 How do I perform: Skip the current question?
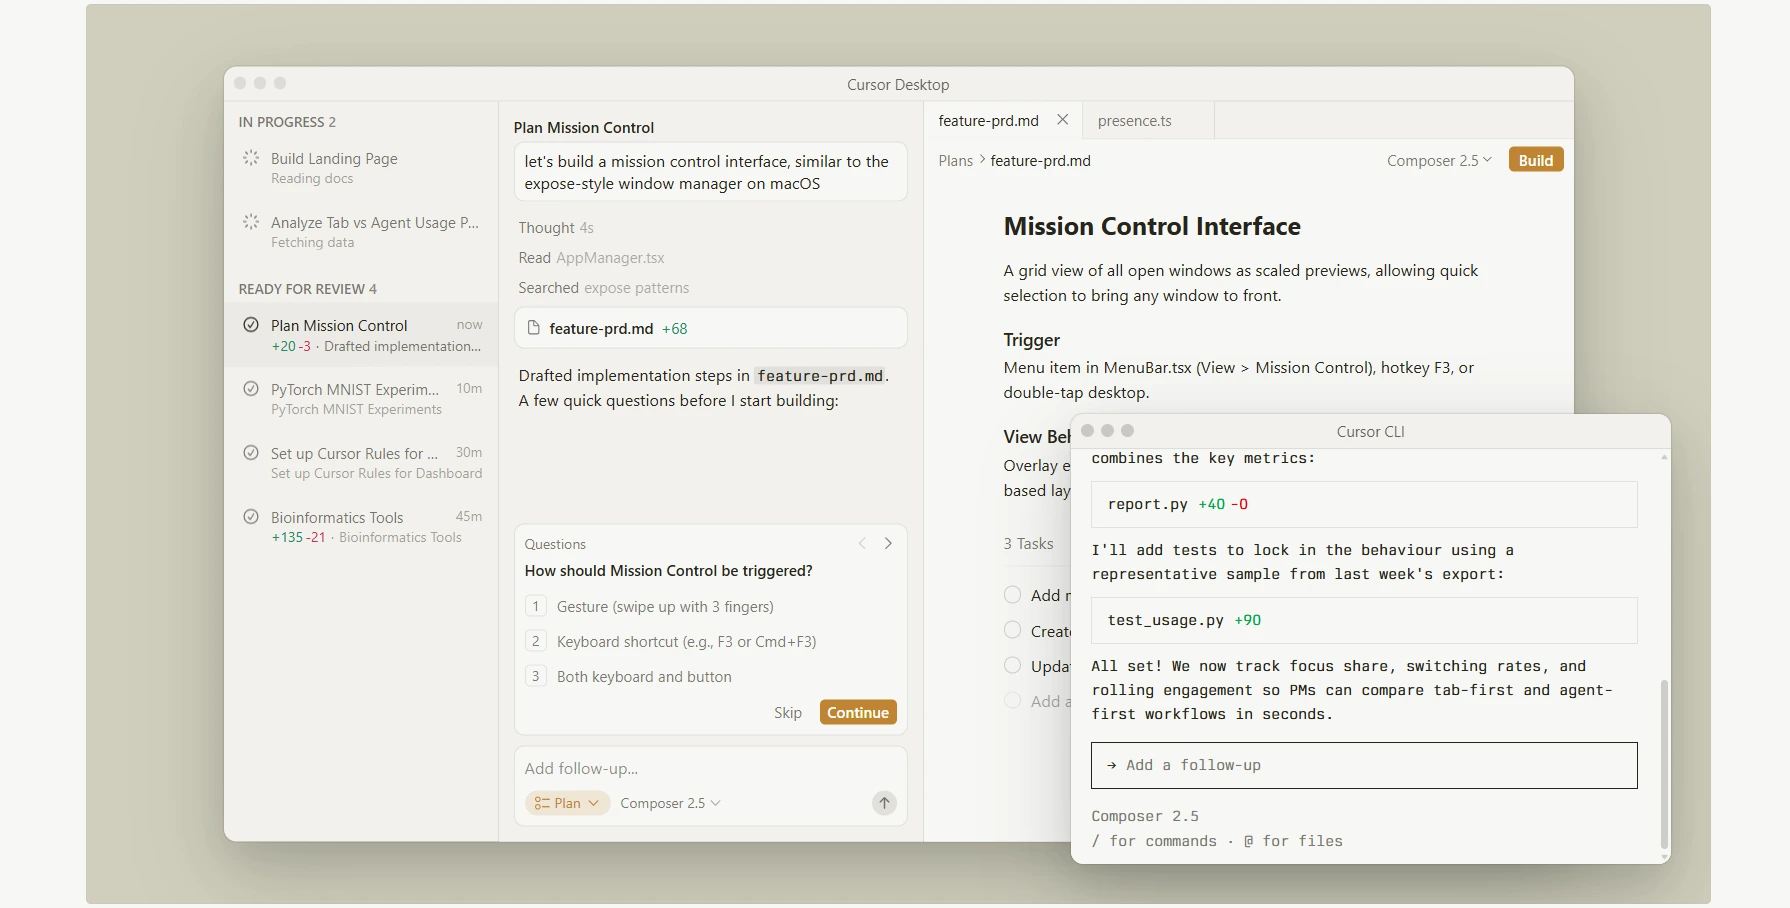coord(787,712)
